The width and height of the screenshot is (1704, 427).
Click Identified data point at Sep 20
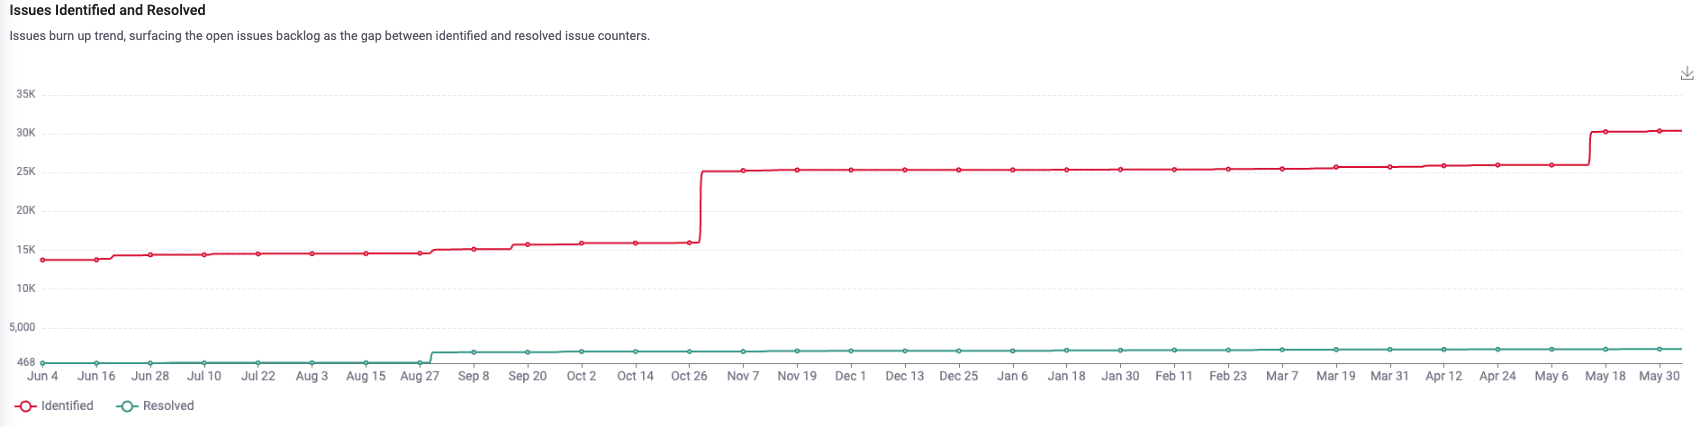pos(527,245)
